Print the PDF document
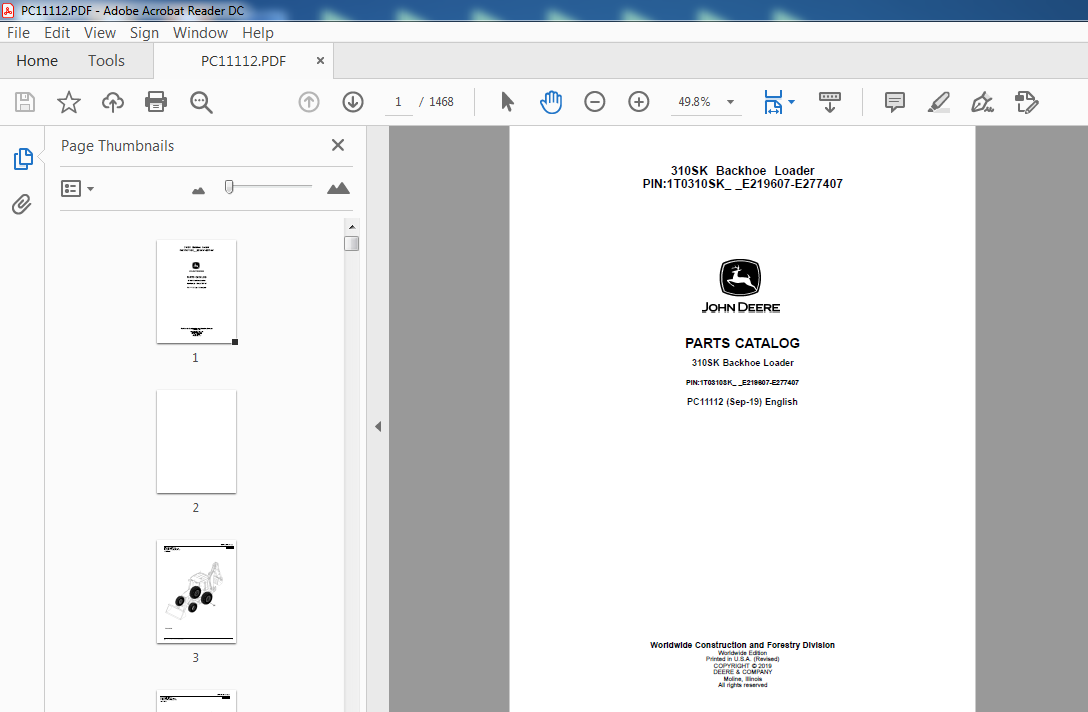1088x712 pixels. [155, 102]
